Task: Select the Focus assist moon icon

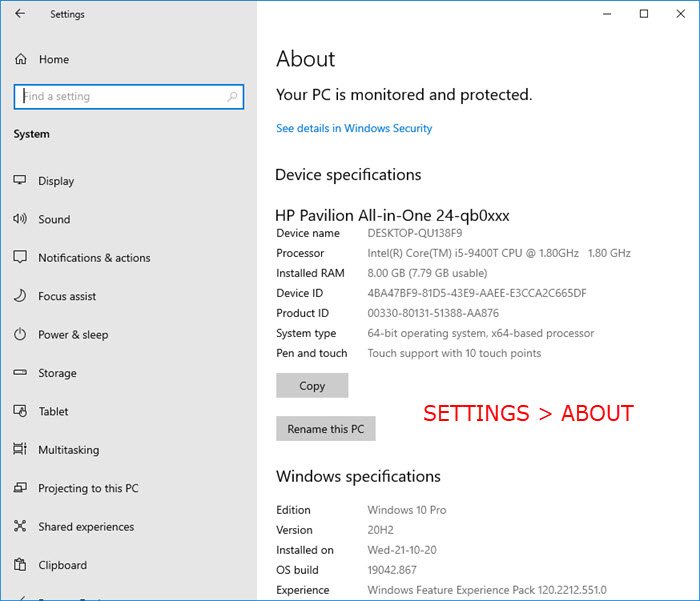Action: click(20, 296)
